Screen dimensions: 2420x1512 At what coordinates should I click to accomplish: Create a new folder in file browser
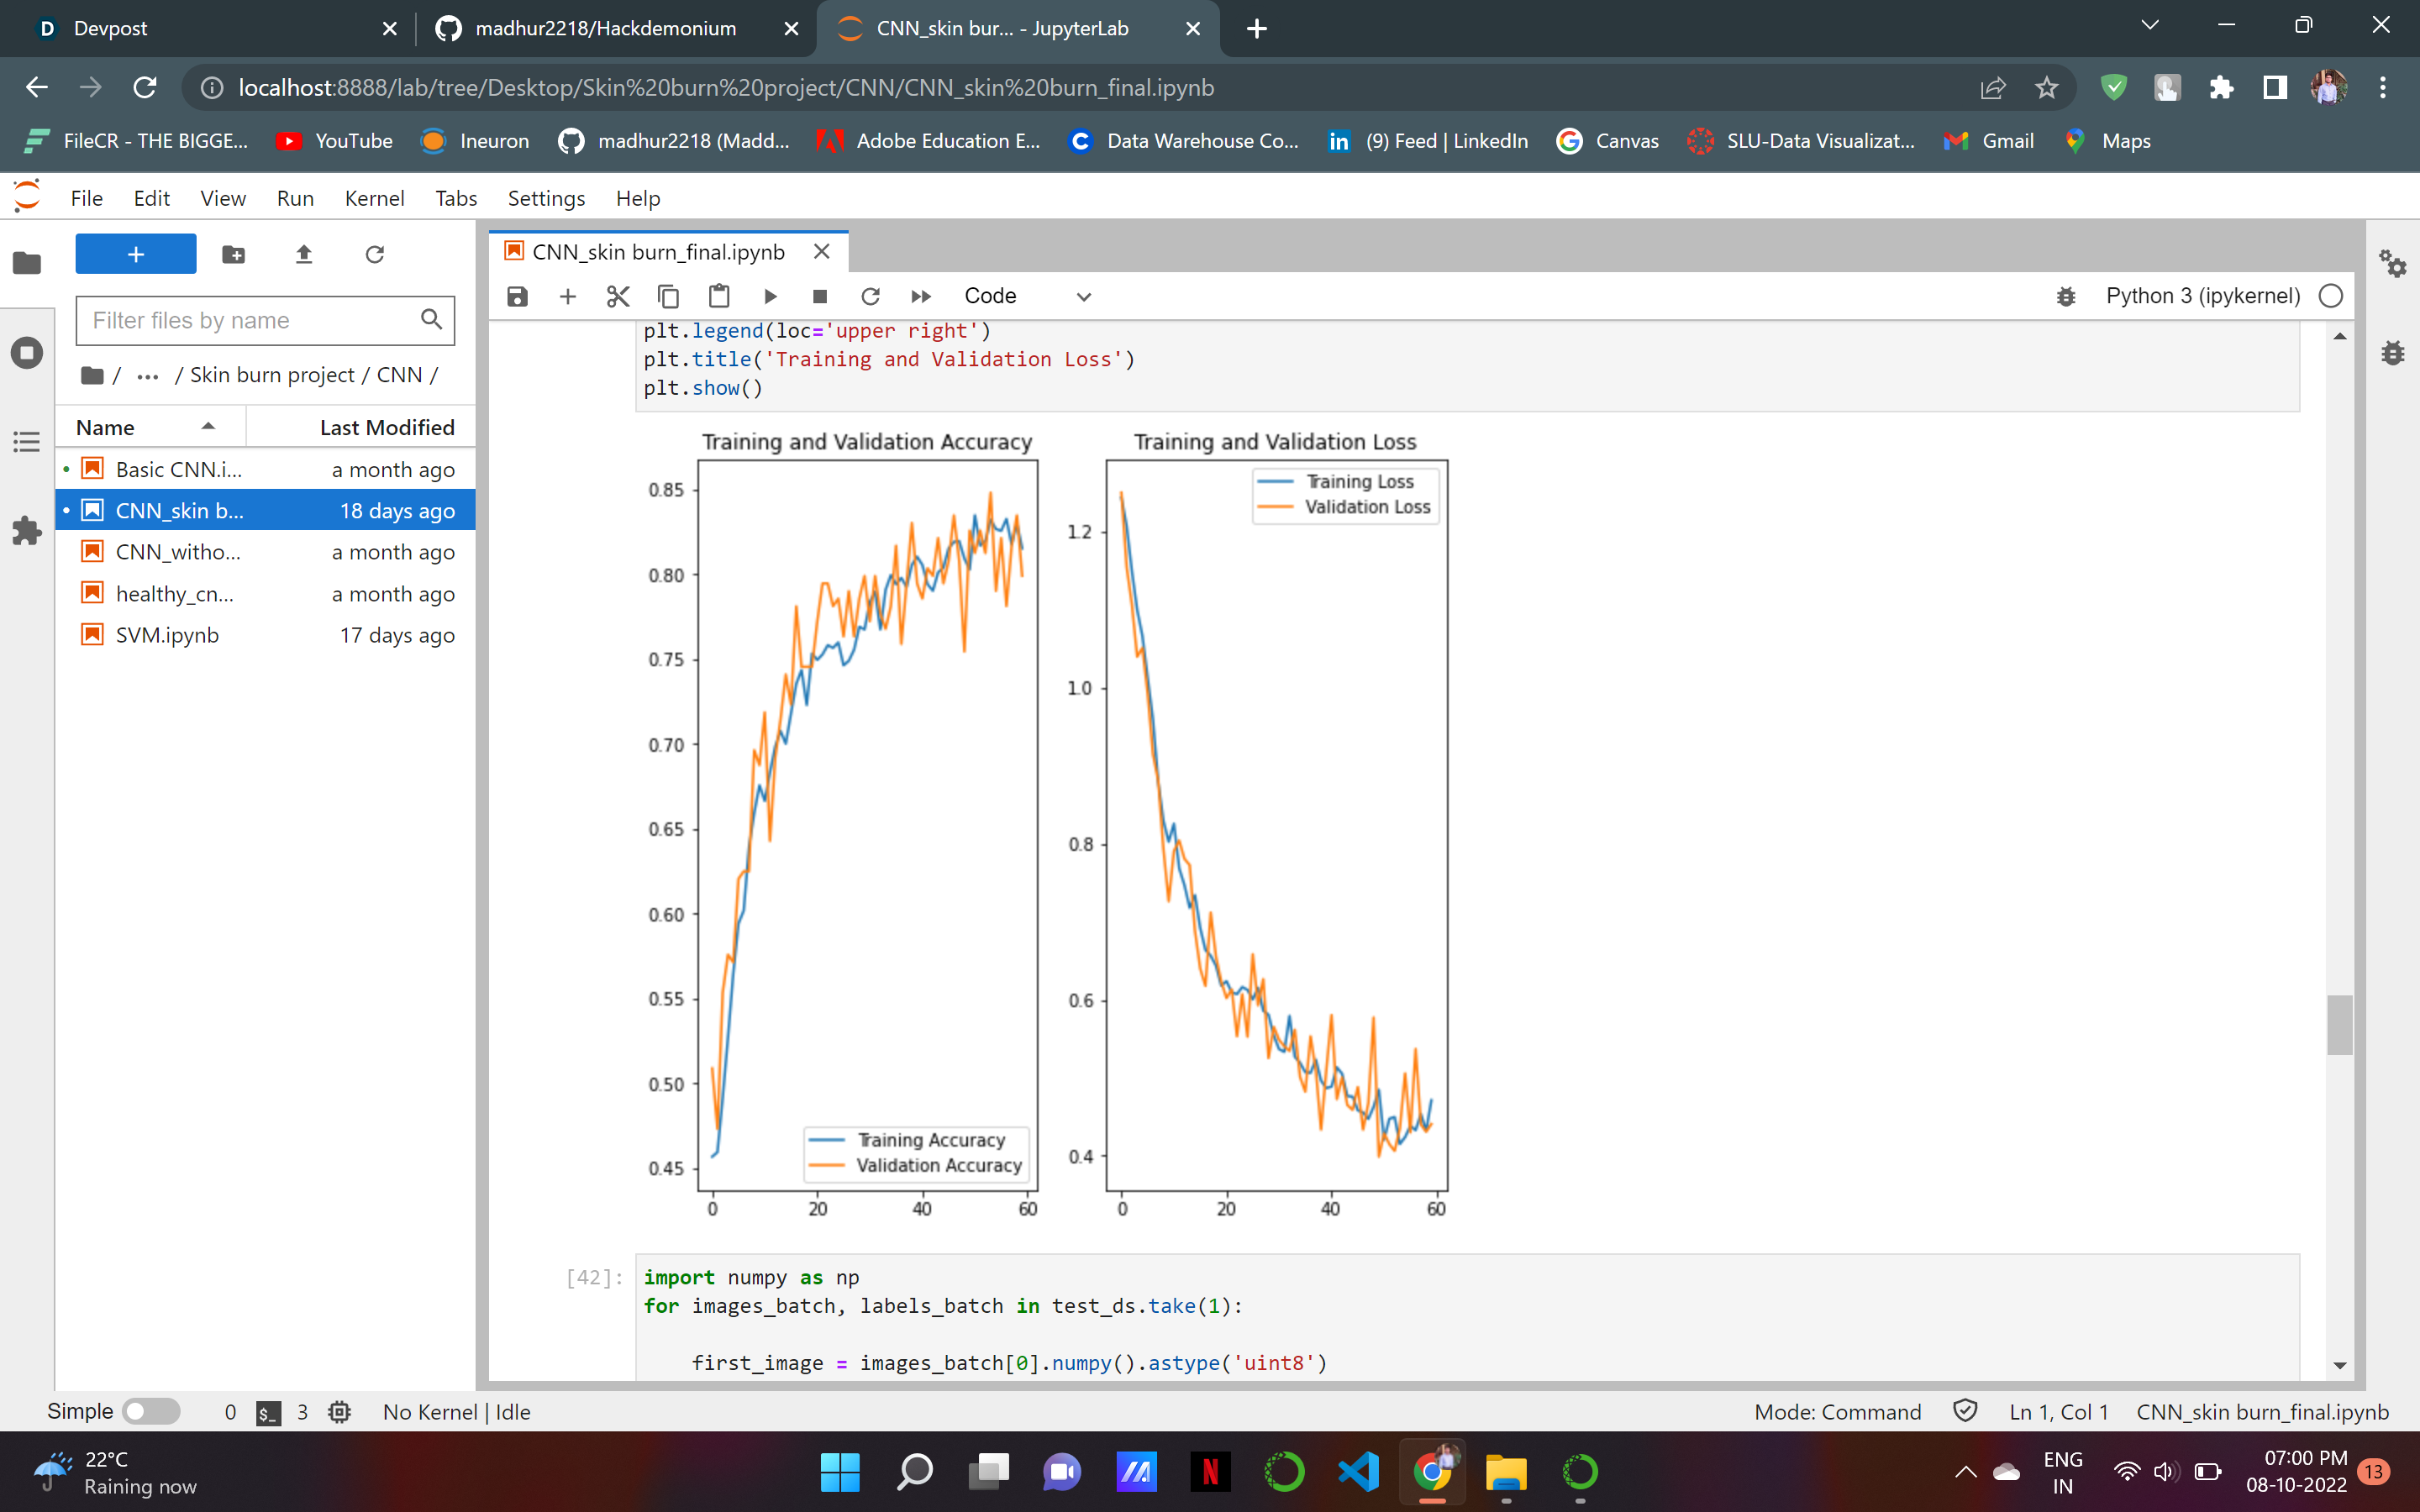[233, 254]
